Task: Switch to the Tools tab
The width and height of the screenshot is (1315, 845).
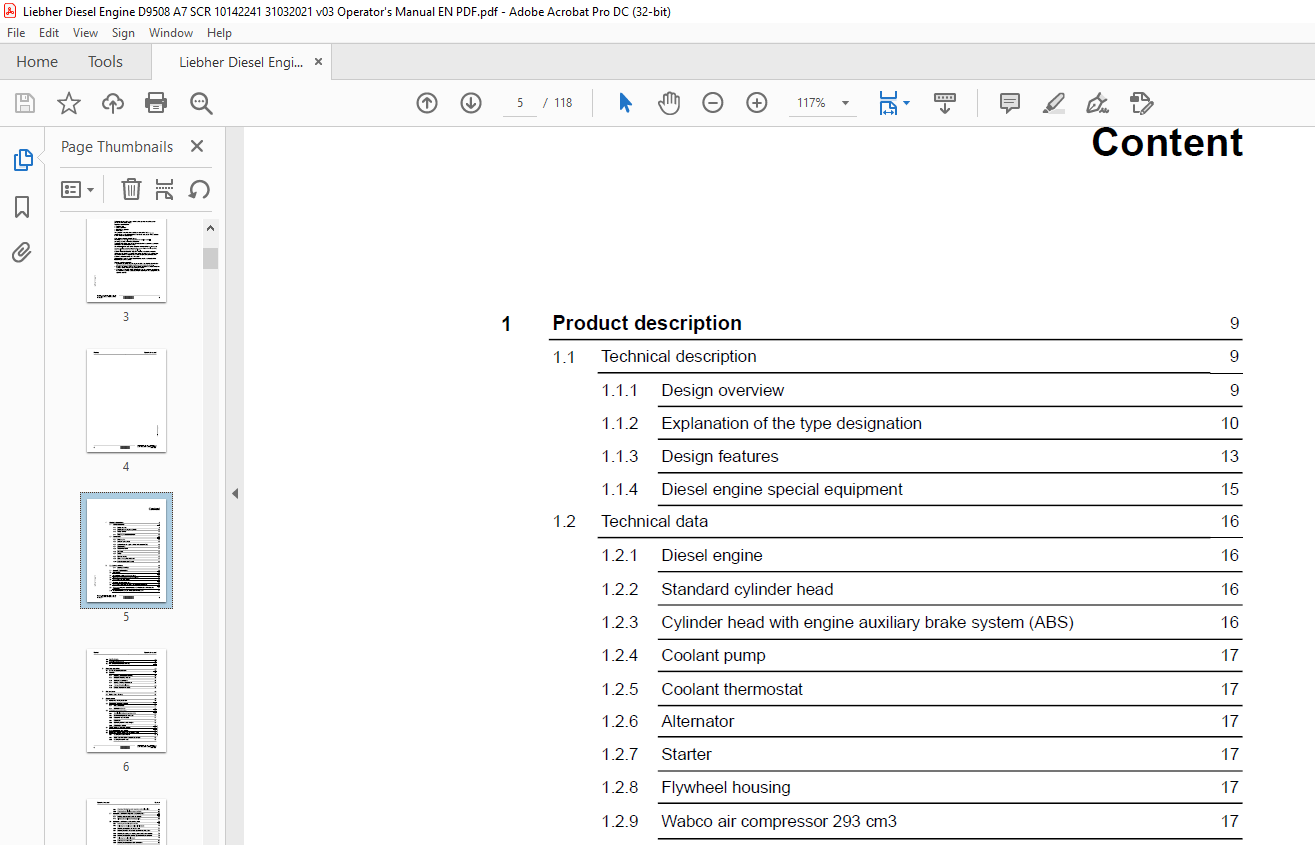Action: pyautogui.click(x=105, y=62)
